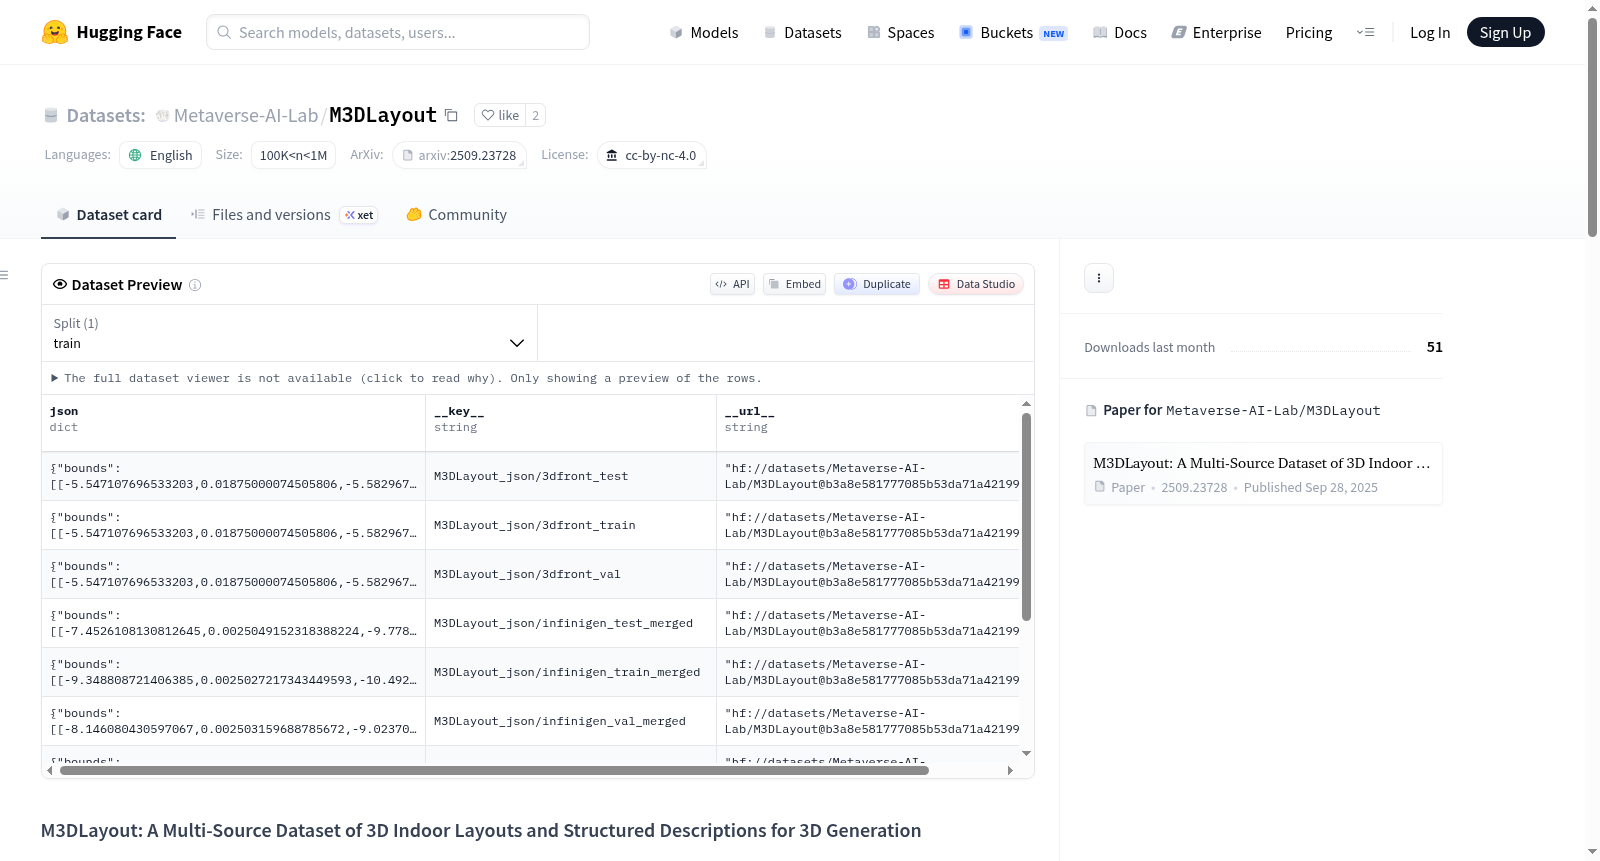Open the left-edge table of contents icon
The image size is (1600, 861).
[4, 275]
